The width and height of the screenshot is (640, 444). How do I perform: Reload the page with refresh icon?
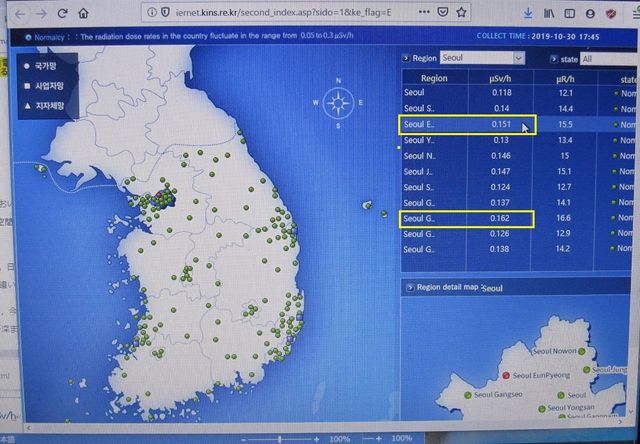63,14
